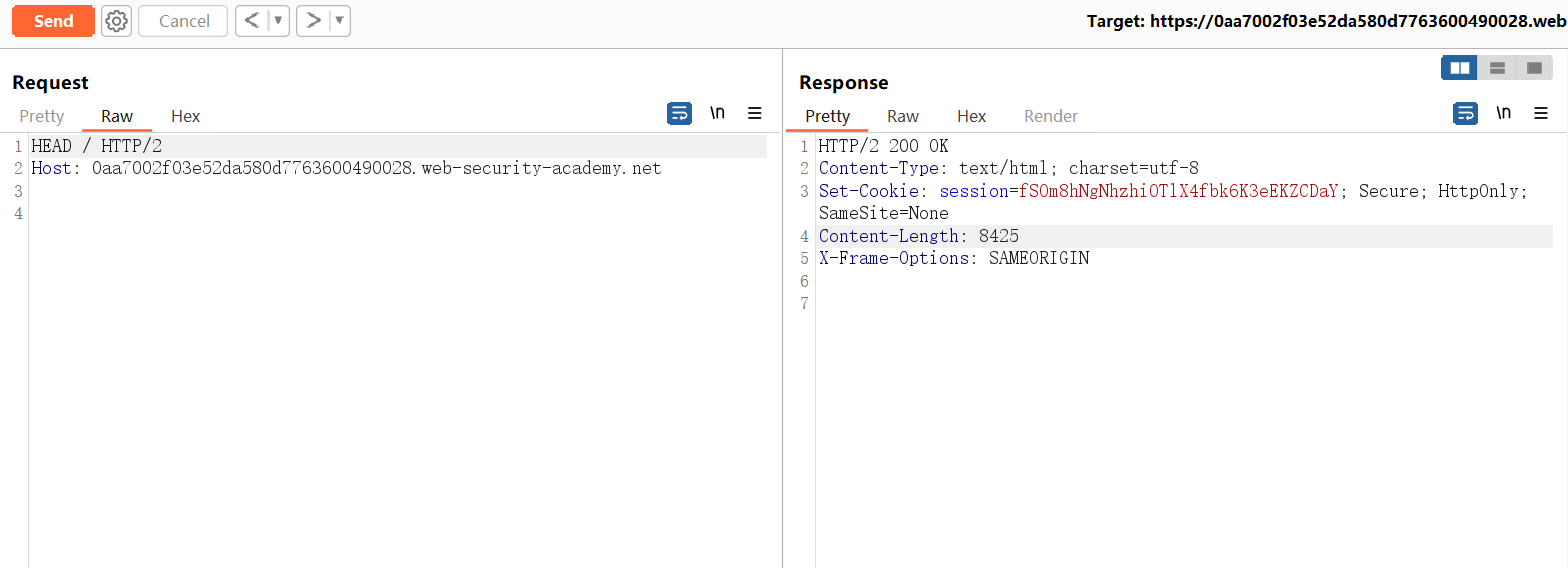The height and width of the screenshot is (568, 1568).
Task: Toggle non-printable characters in Request panel
Action: [717, 113]
